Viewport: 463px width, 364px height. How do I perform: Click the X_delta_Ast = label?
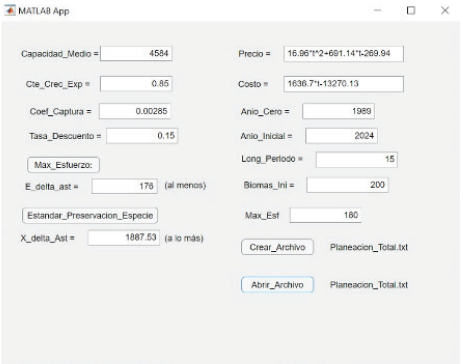pos(48,238)
